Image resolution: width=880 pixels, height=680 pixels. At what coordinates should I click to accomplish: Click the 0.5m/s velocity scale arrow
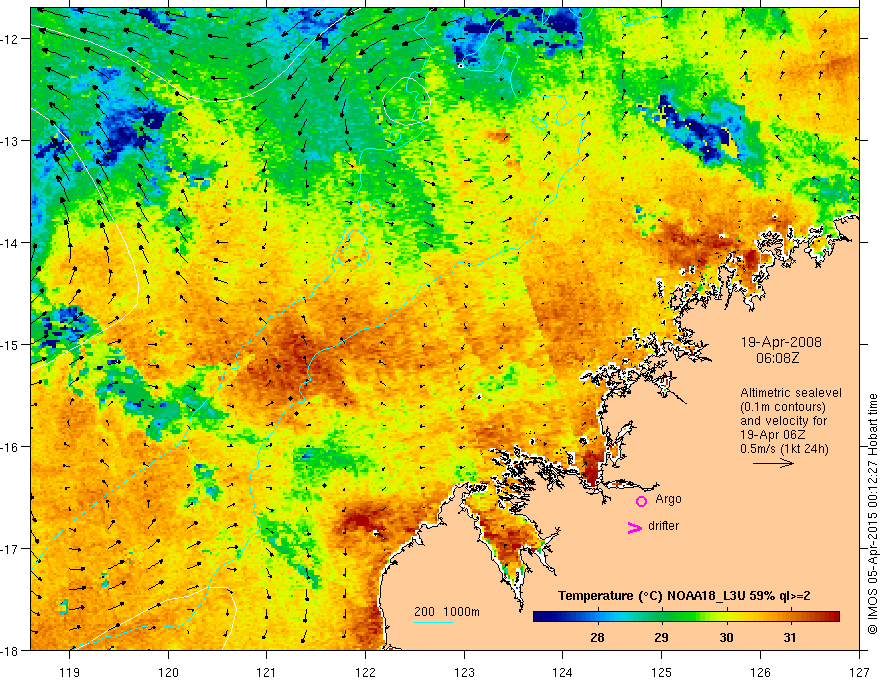[x=773, y=463]
